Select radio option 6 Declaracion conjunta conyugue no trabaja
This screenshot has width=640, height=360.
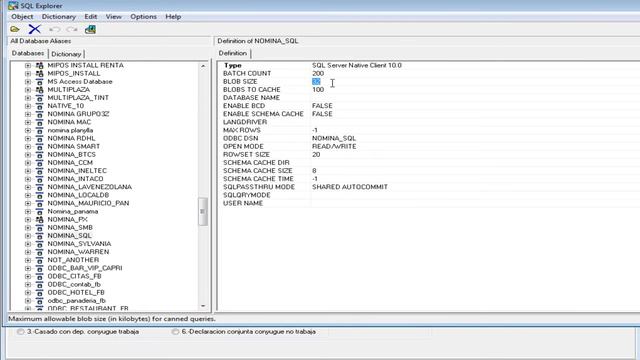tap(175, 332)
